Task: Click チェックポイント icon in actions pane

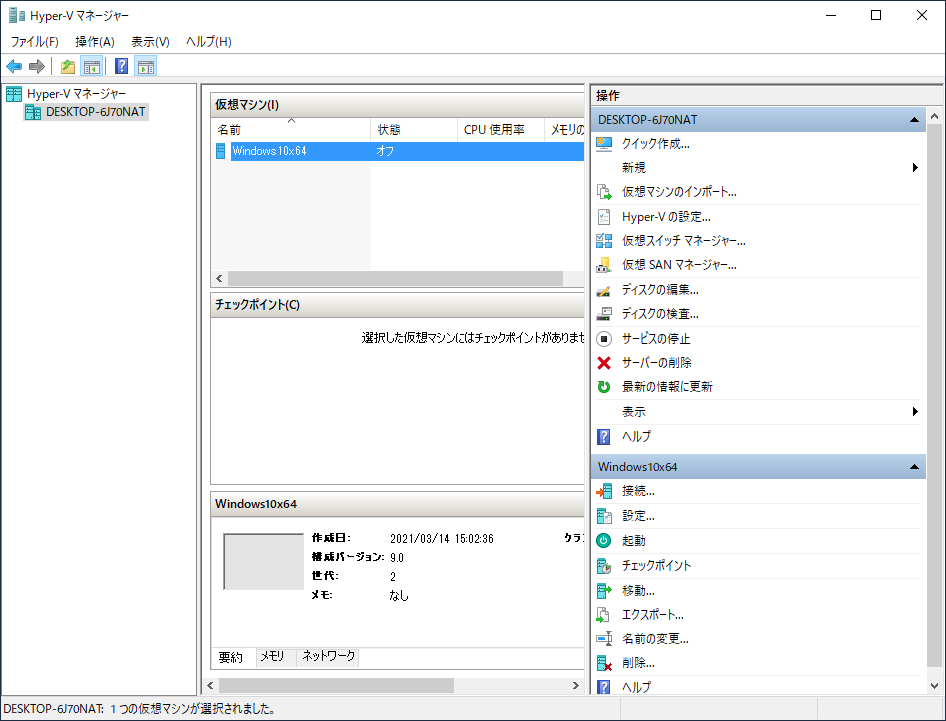Action: point(604,565)
